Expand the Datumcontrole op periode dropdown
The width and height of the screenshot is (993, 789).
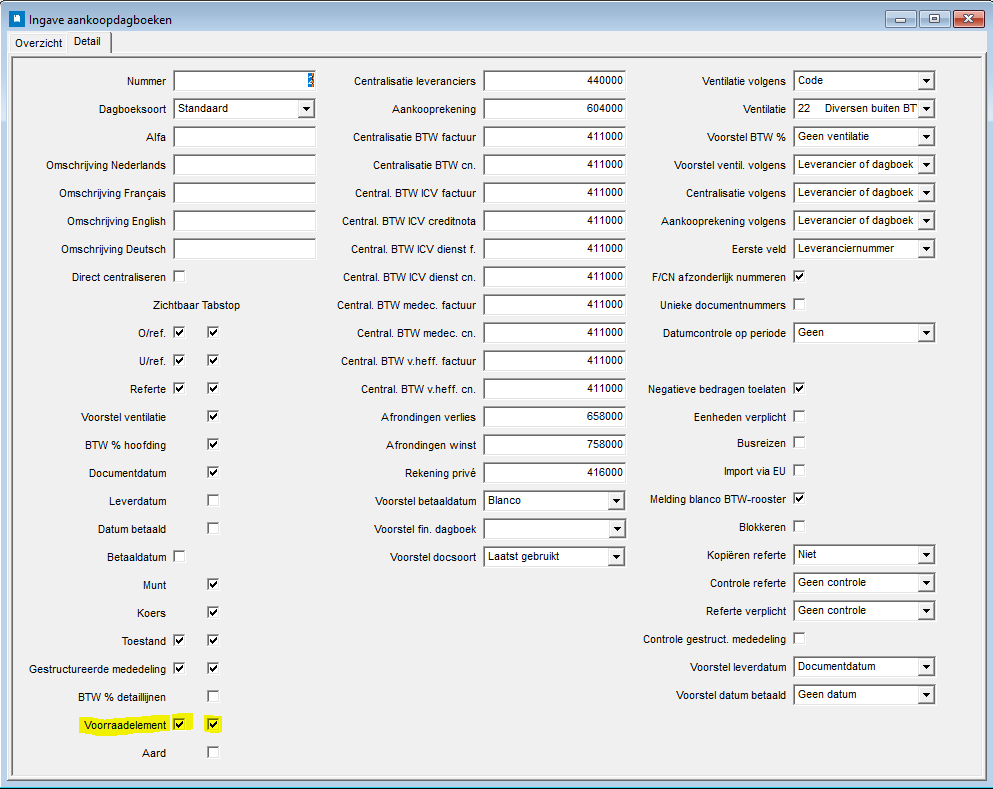[x=926, y=333]
